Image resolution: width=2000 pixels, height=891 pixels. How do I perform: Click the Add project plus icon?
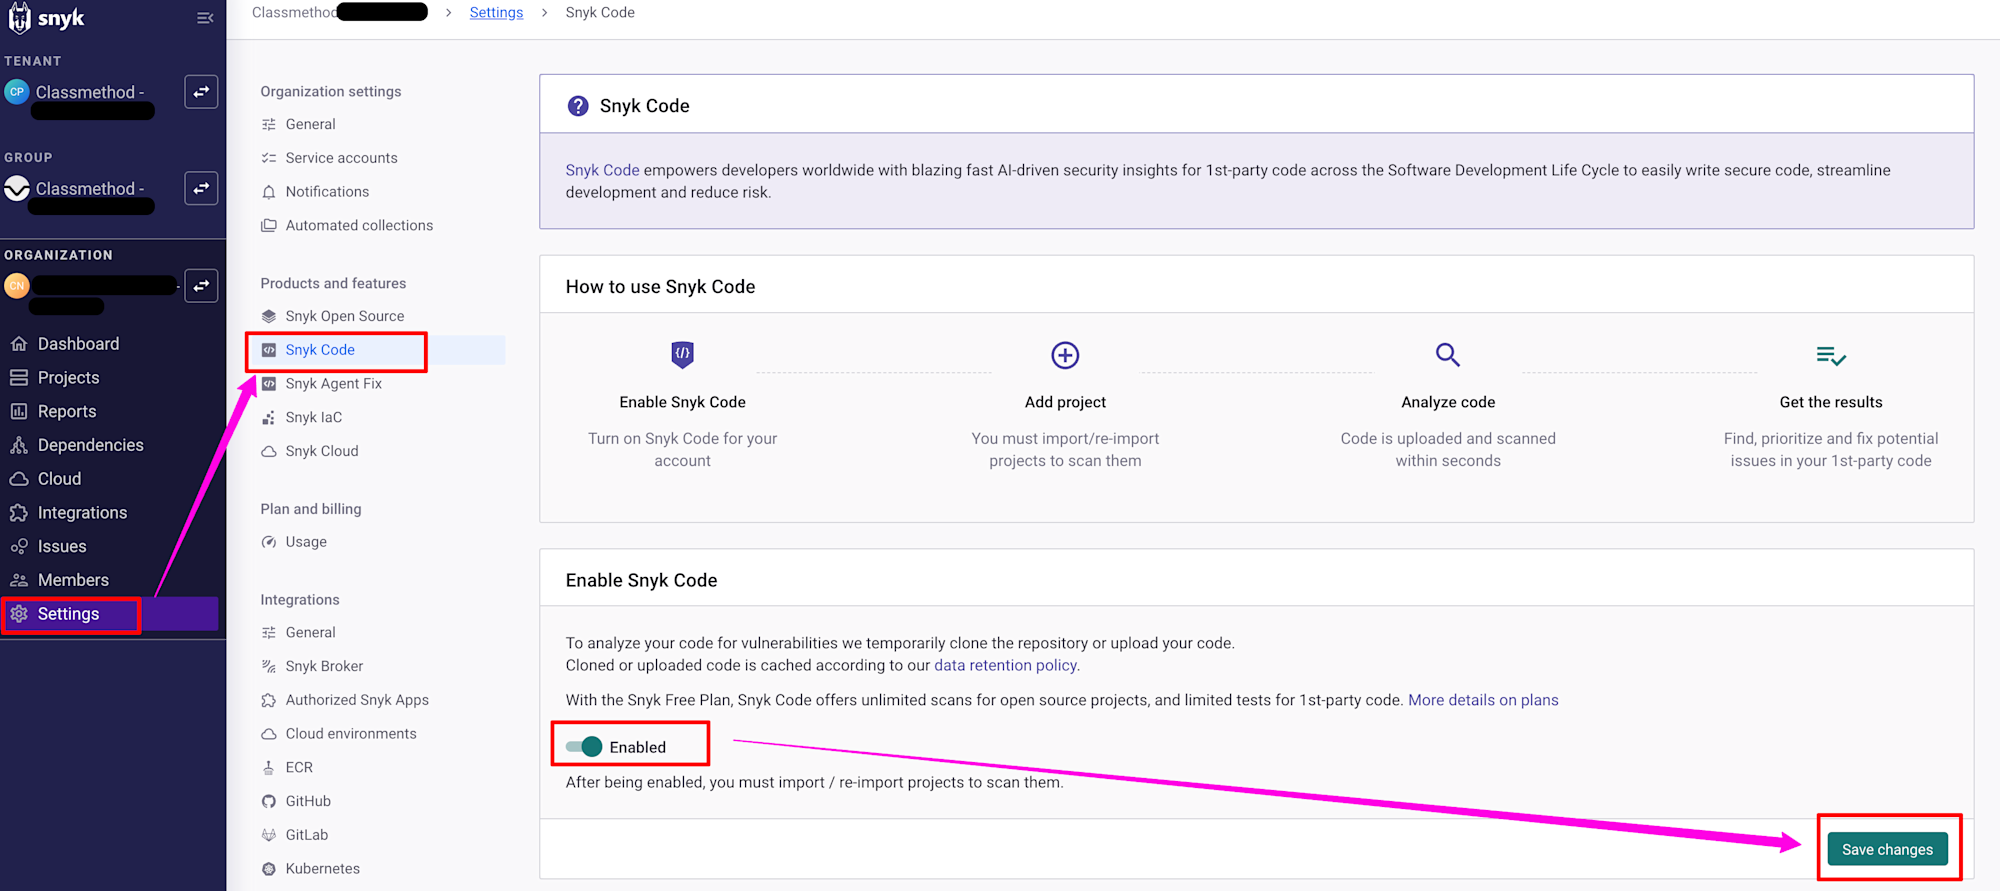[1065, 355]
